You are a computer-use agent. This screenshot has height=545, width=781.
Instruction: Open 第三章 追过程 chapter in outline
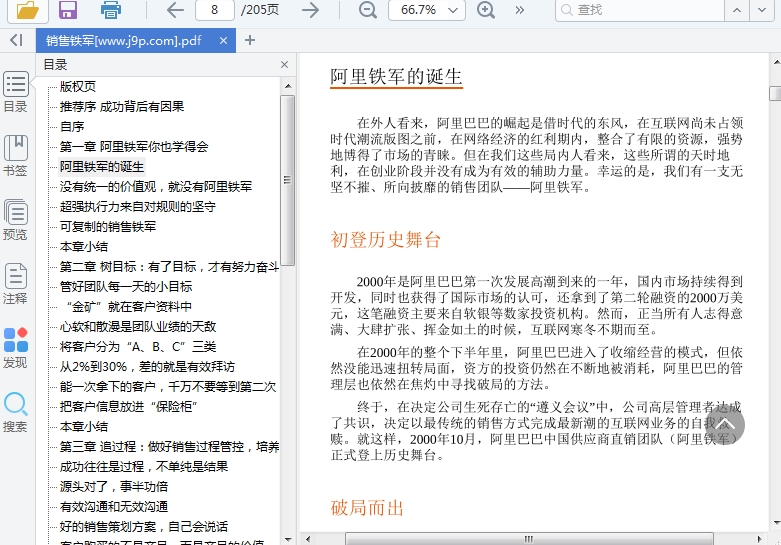point(169,446)
